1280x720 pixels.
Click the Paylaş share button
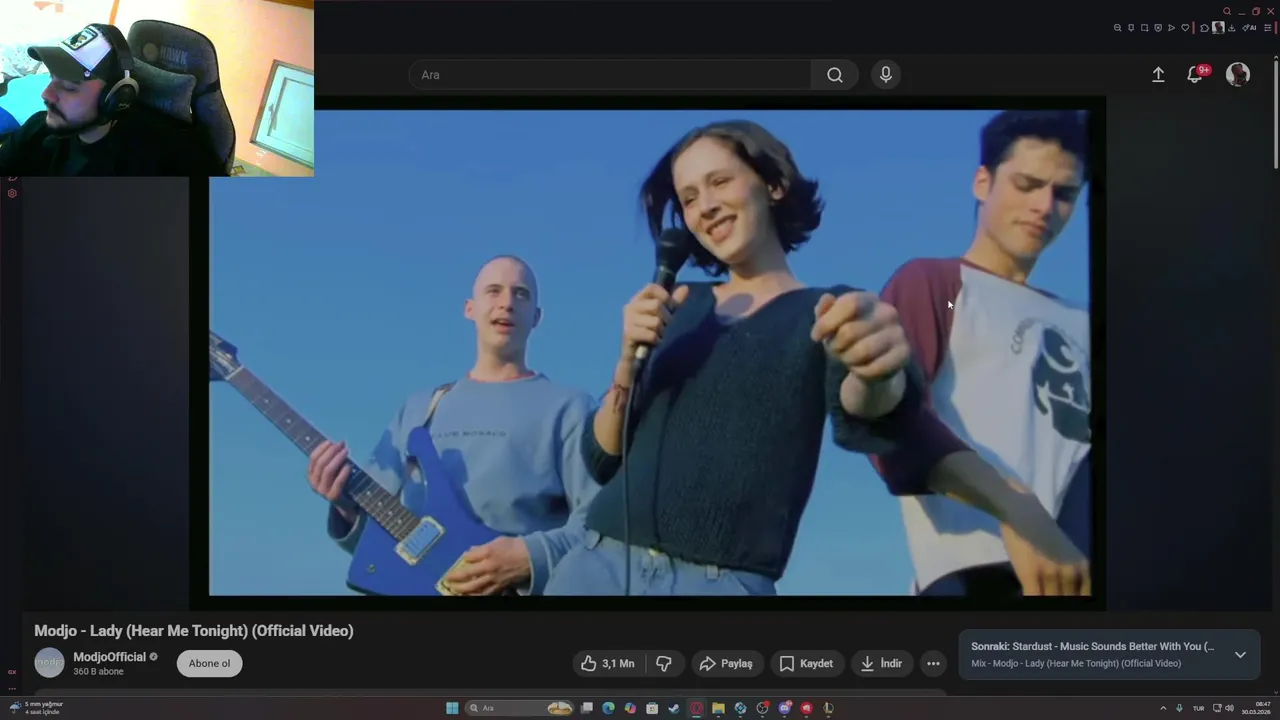(x=727, y=663)
